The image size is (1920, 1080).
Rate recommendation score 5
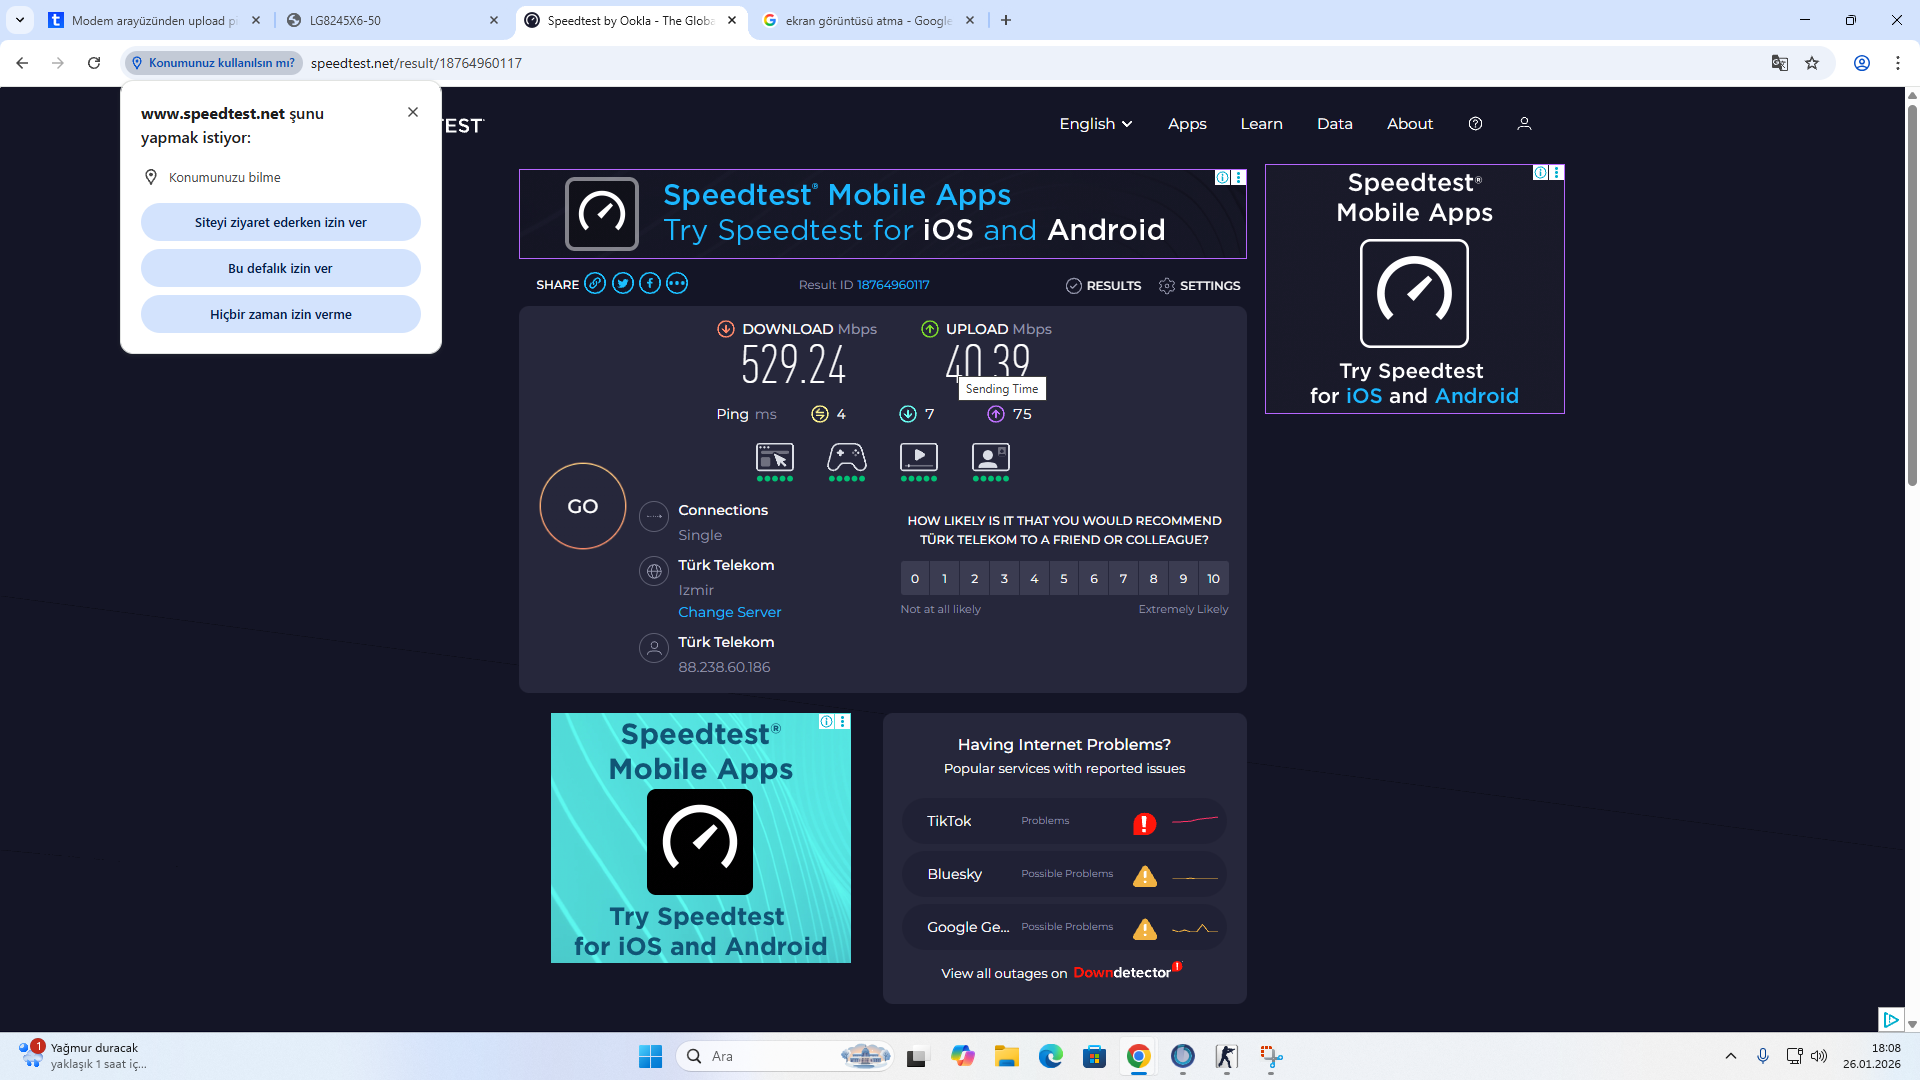pyautogui.click(x=1064, y=579)
